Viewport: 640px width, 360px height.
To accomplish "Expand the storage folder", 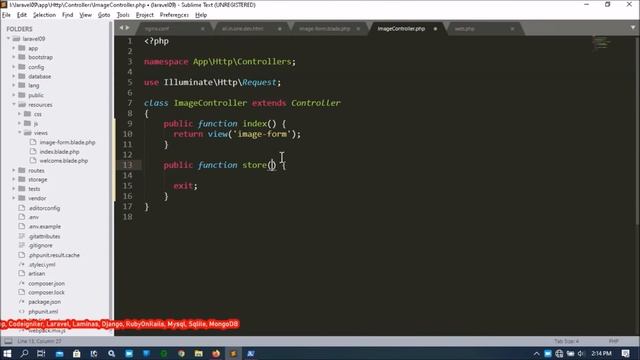I will [13, 180].
